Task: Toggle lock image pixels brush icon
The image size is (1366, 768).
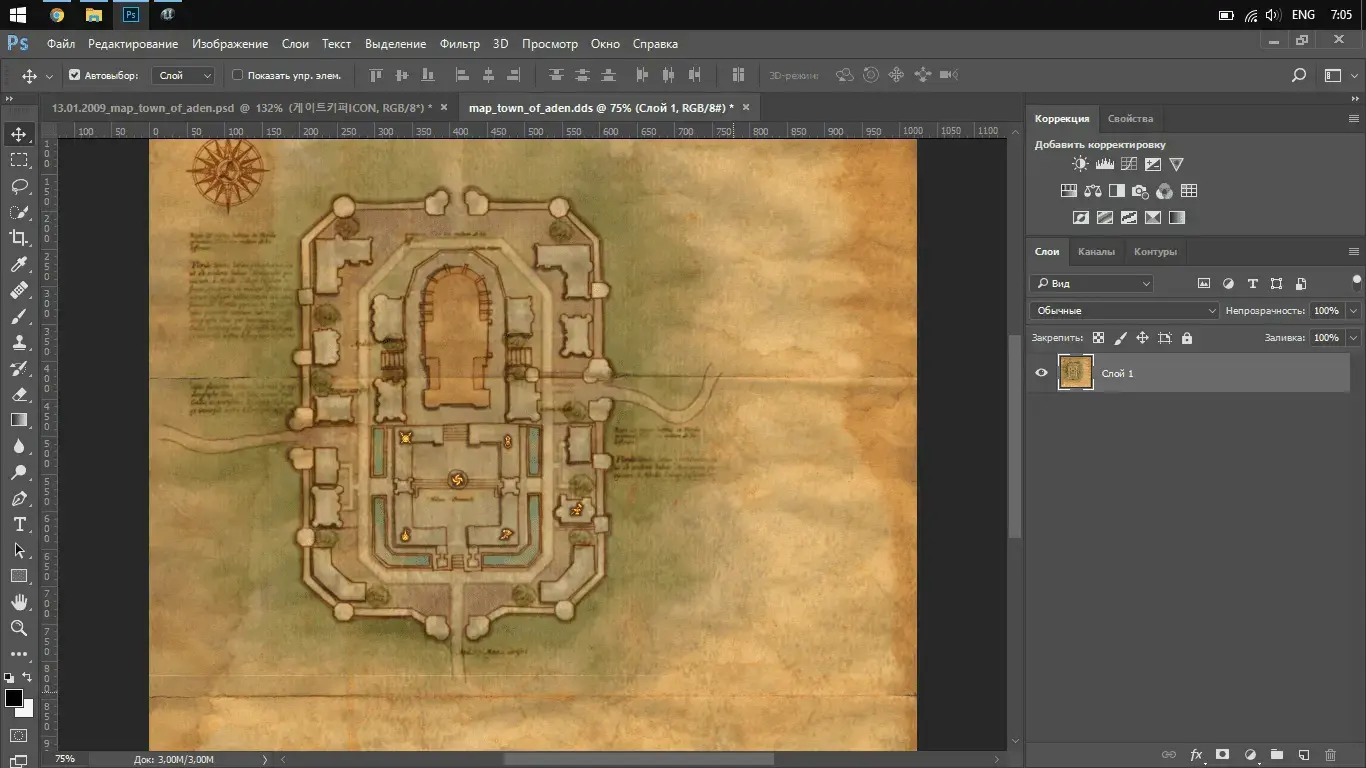Action: pyautogui.click(x=1120, y=338)
